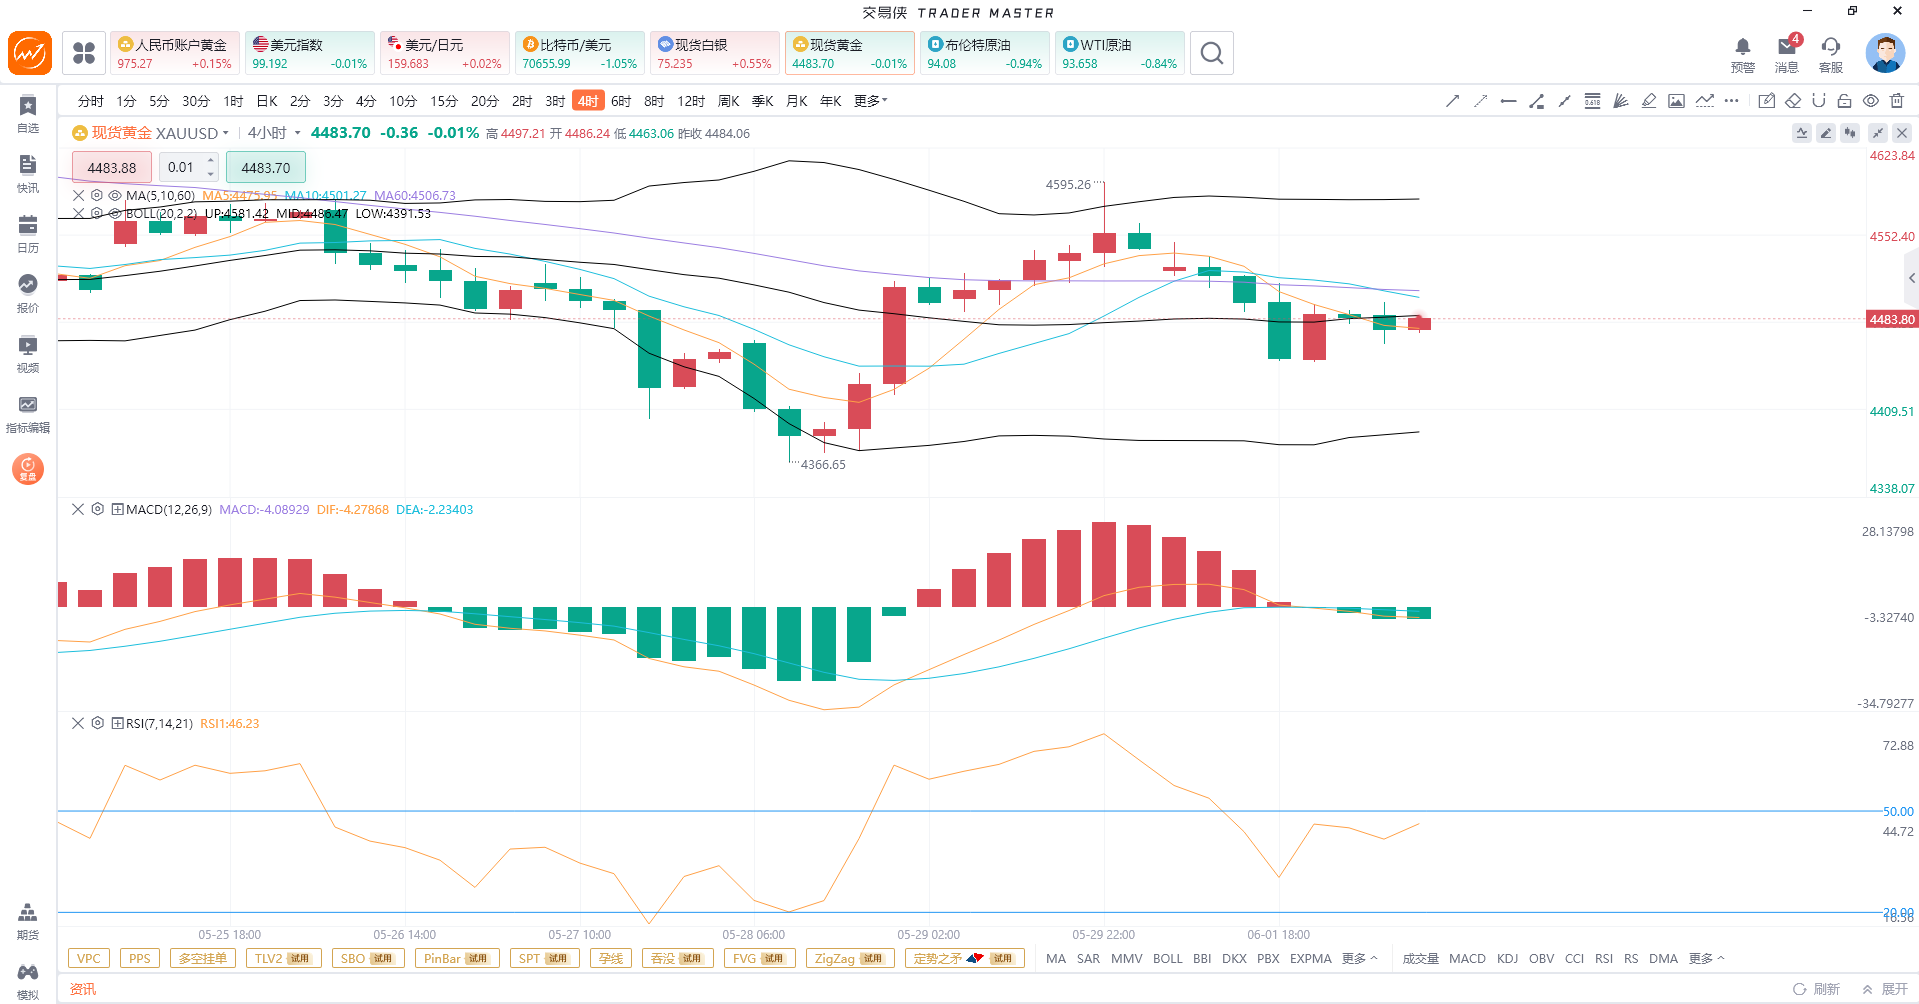Click the 0.01 lot size stepper field
The image size is (1919, 1004).
pos(188,167)
